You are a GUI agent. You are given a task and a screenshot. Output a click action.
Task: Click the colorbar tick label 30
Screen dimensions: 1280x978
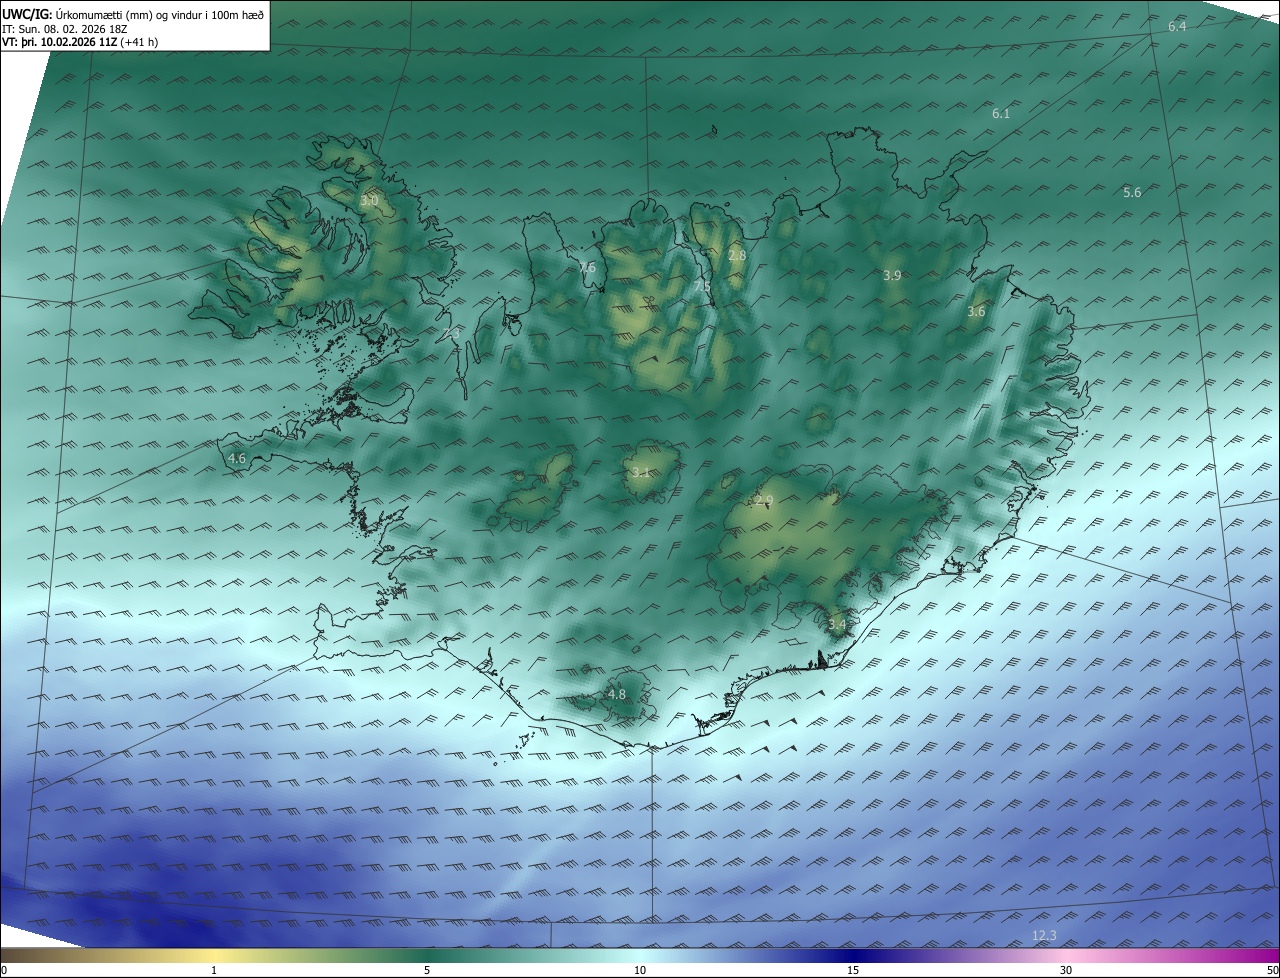coord(1066,970)
